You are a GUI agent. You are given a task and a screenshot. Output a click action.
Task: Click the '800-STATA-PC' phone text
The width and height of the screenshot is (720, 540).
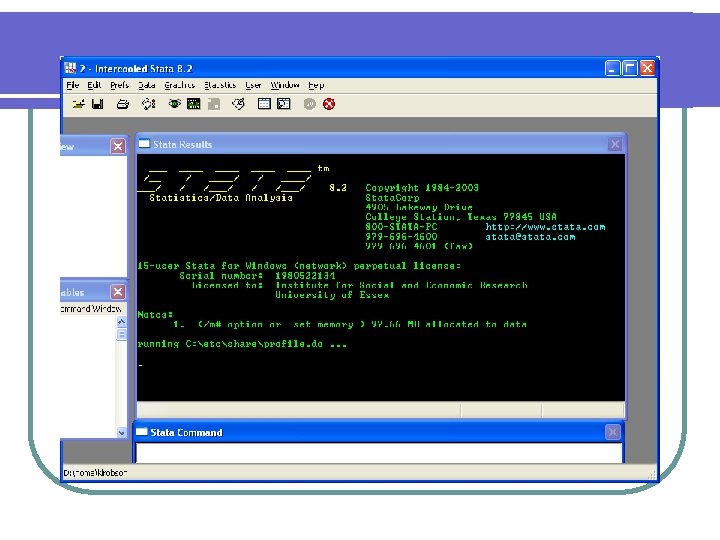coord(401,227)
